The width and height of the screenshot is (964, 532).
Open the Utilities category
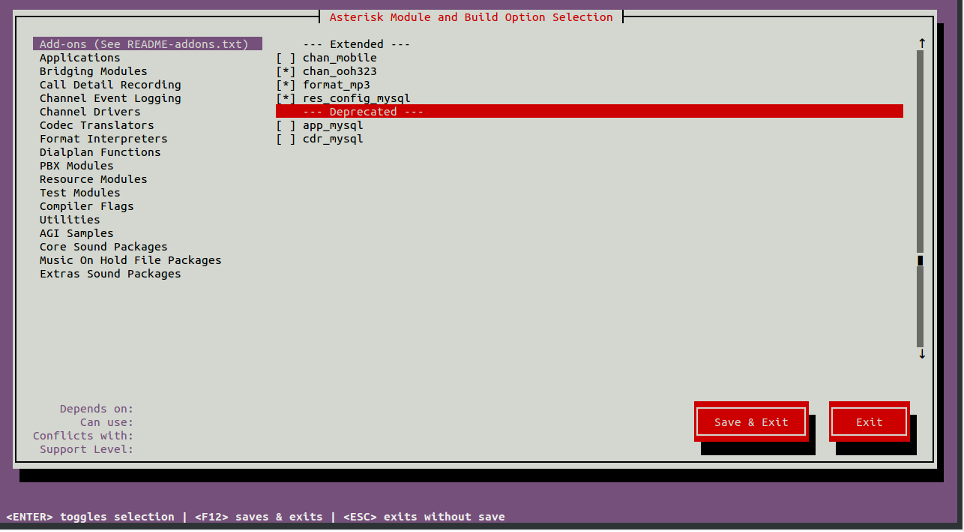pos(69,220)
